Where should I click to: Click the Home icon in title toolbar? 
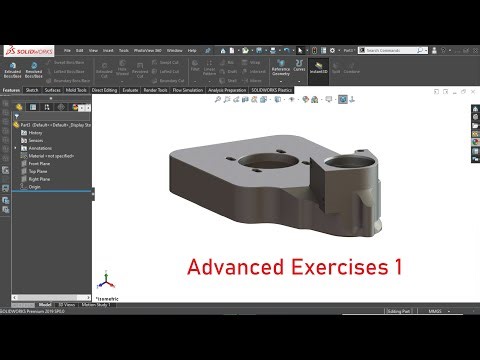tap(223, 51)
